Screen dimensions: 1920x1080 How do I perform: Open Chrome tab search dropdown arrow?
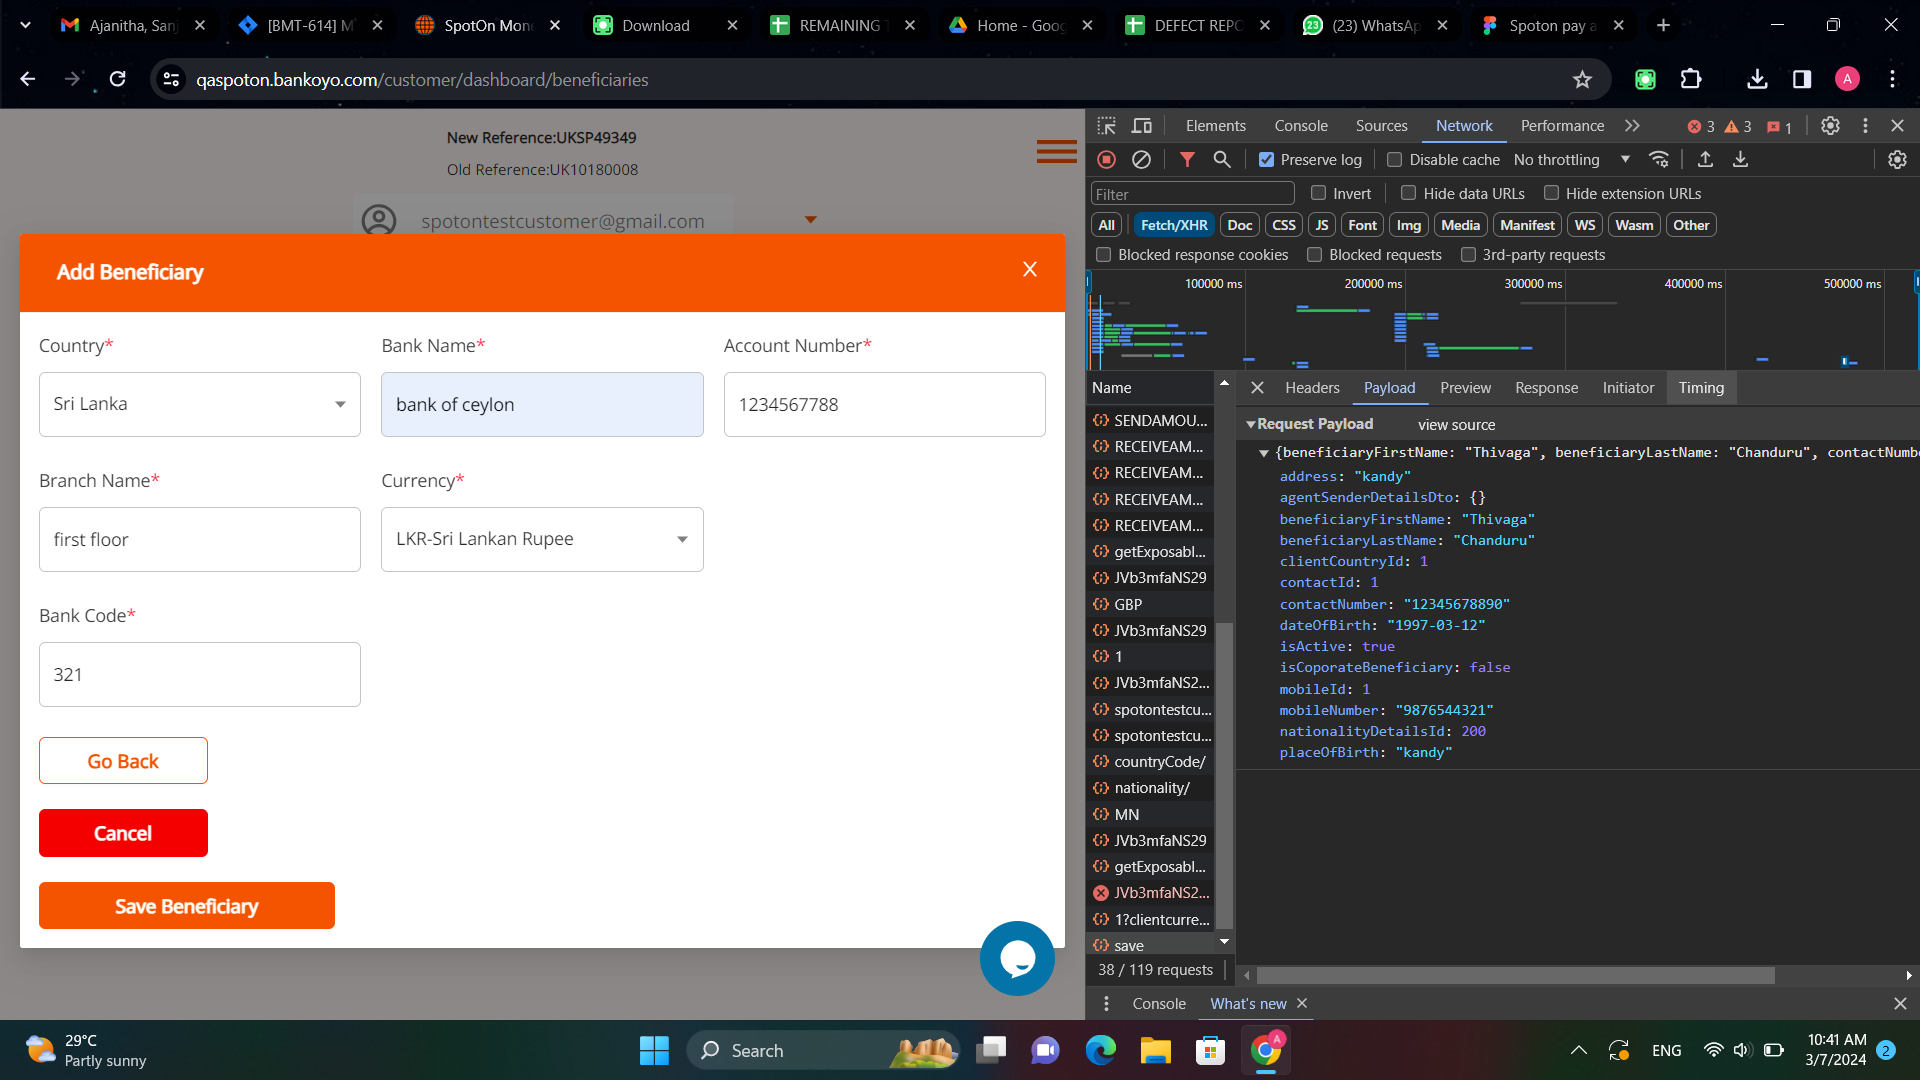pyautogui.click(x=25, y=25)
